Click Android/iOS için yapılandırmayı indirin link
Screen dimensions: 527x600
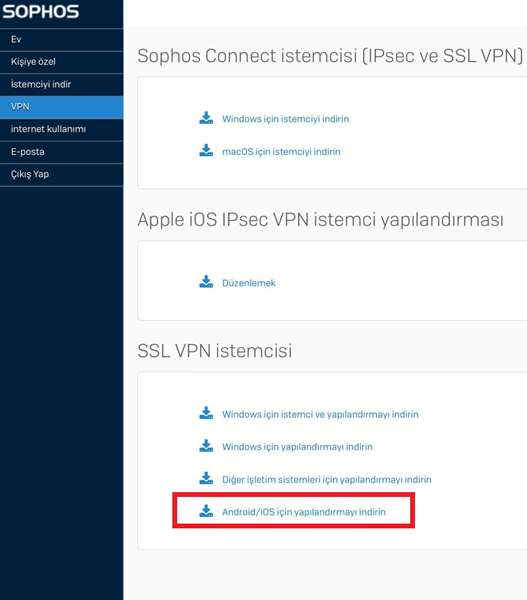click(x=304, y=512)
